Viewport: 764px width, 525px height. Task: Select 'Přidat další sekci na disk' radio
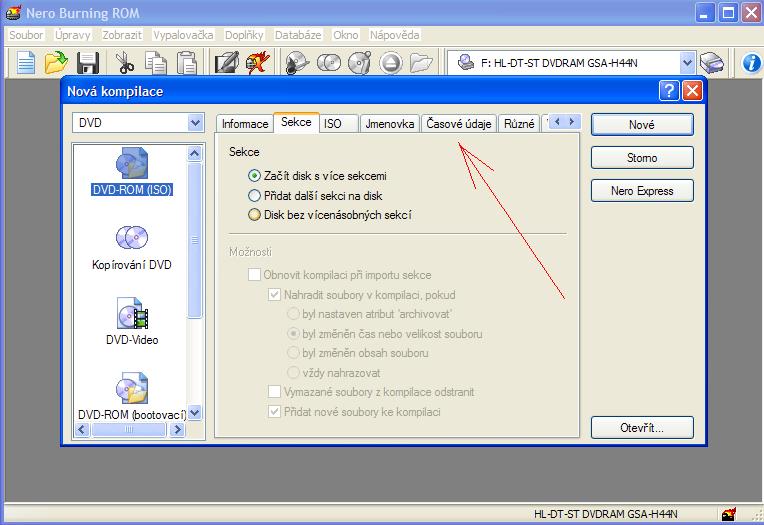pos(254,195)
